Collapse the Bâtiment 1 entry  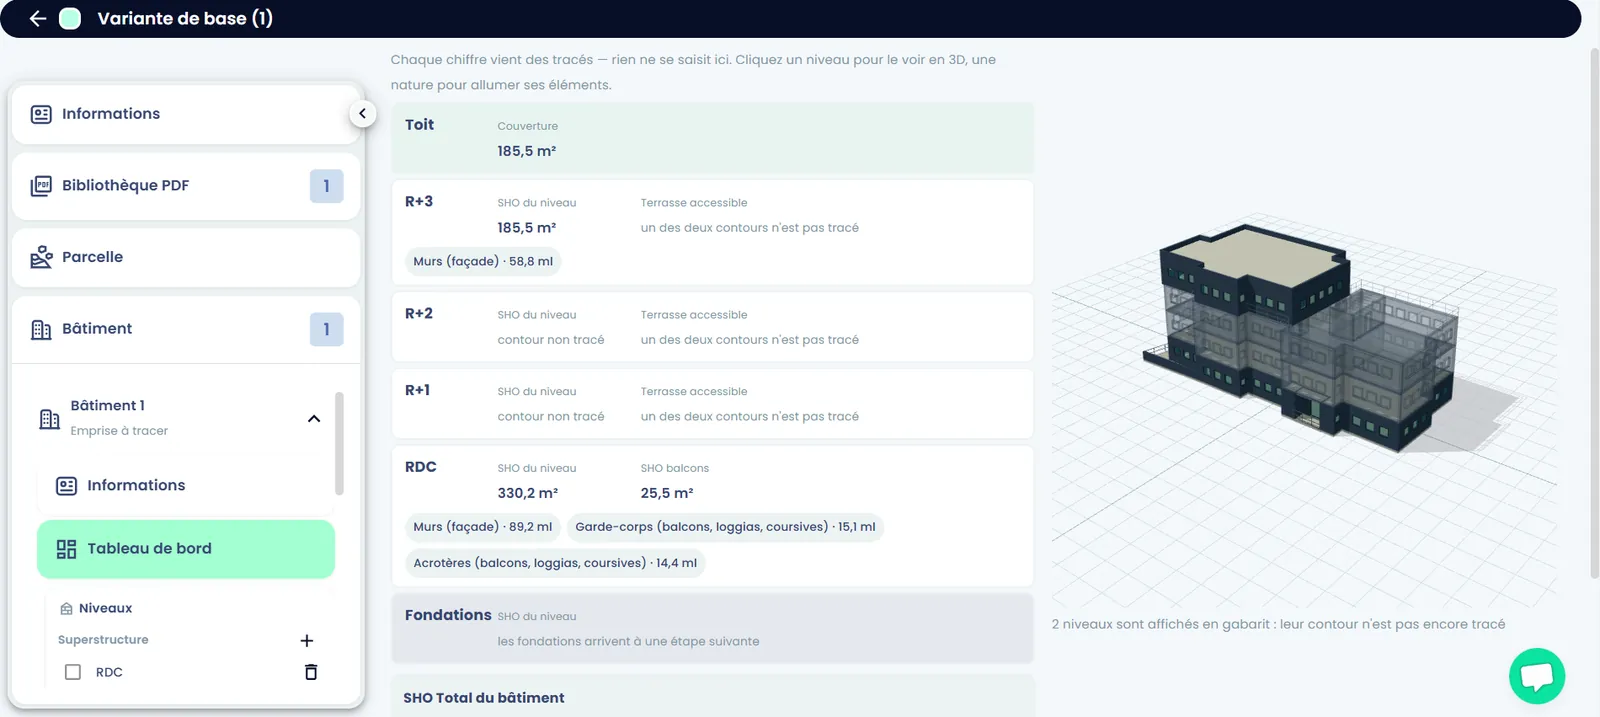(x=314, y=419)
